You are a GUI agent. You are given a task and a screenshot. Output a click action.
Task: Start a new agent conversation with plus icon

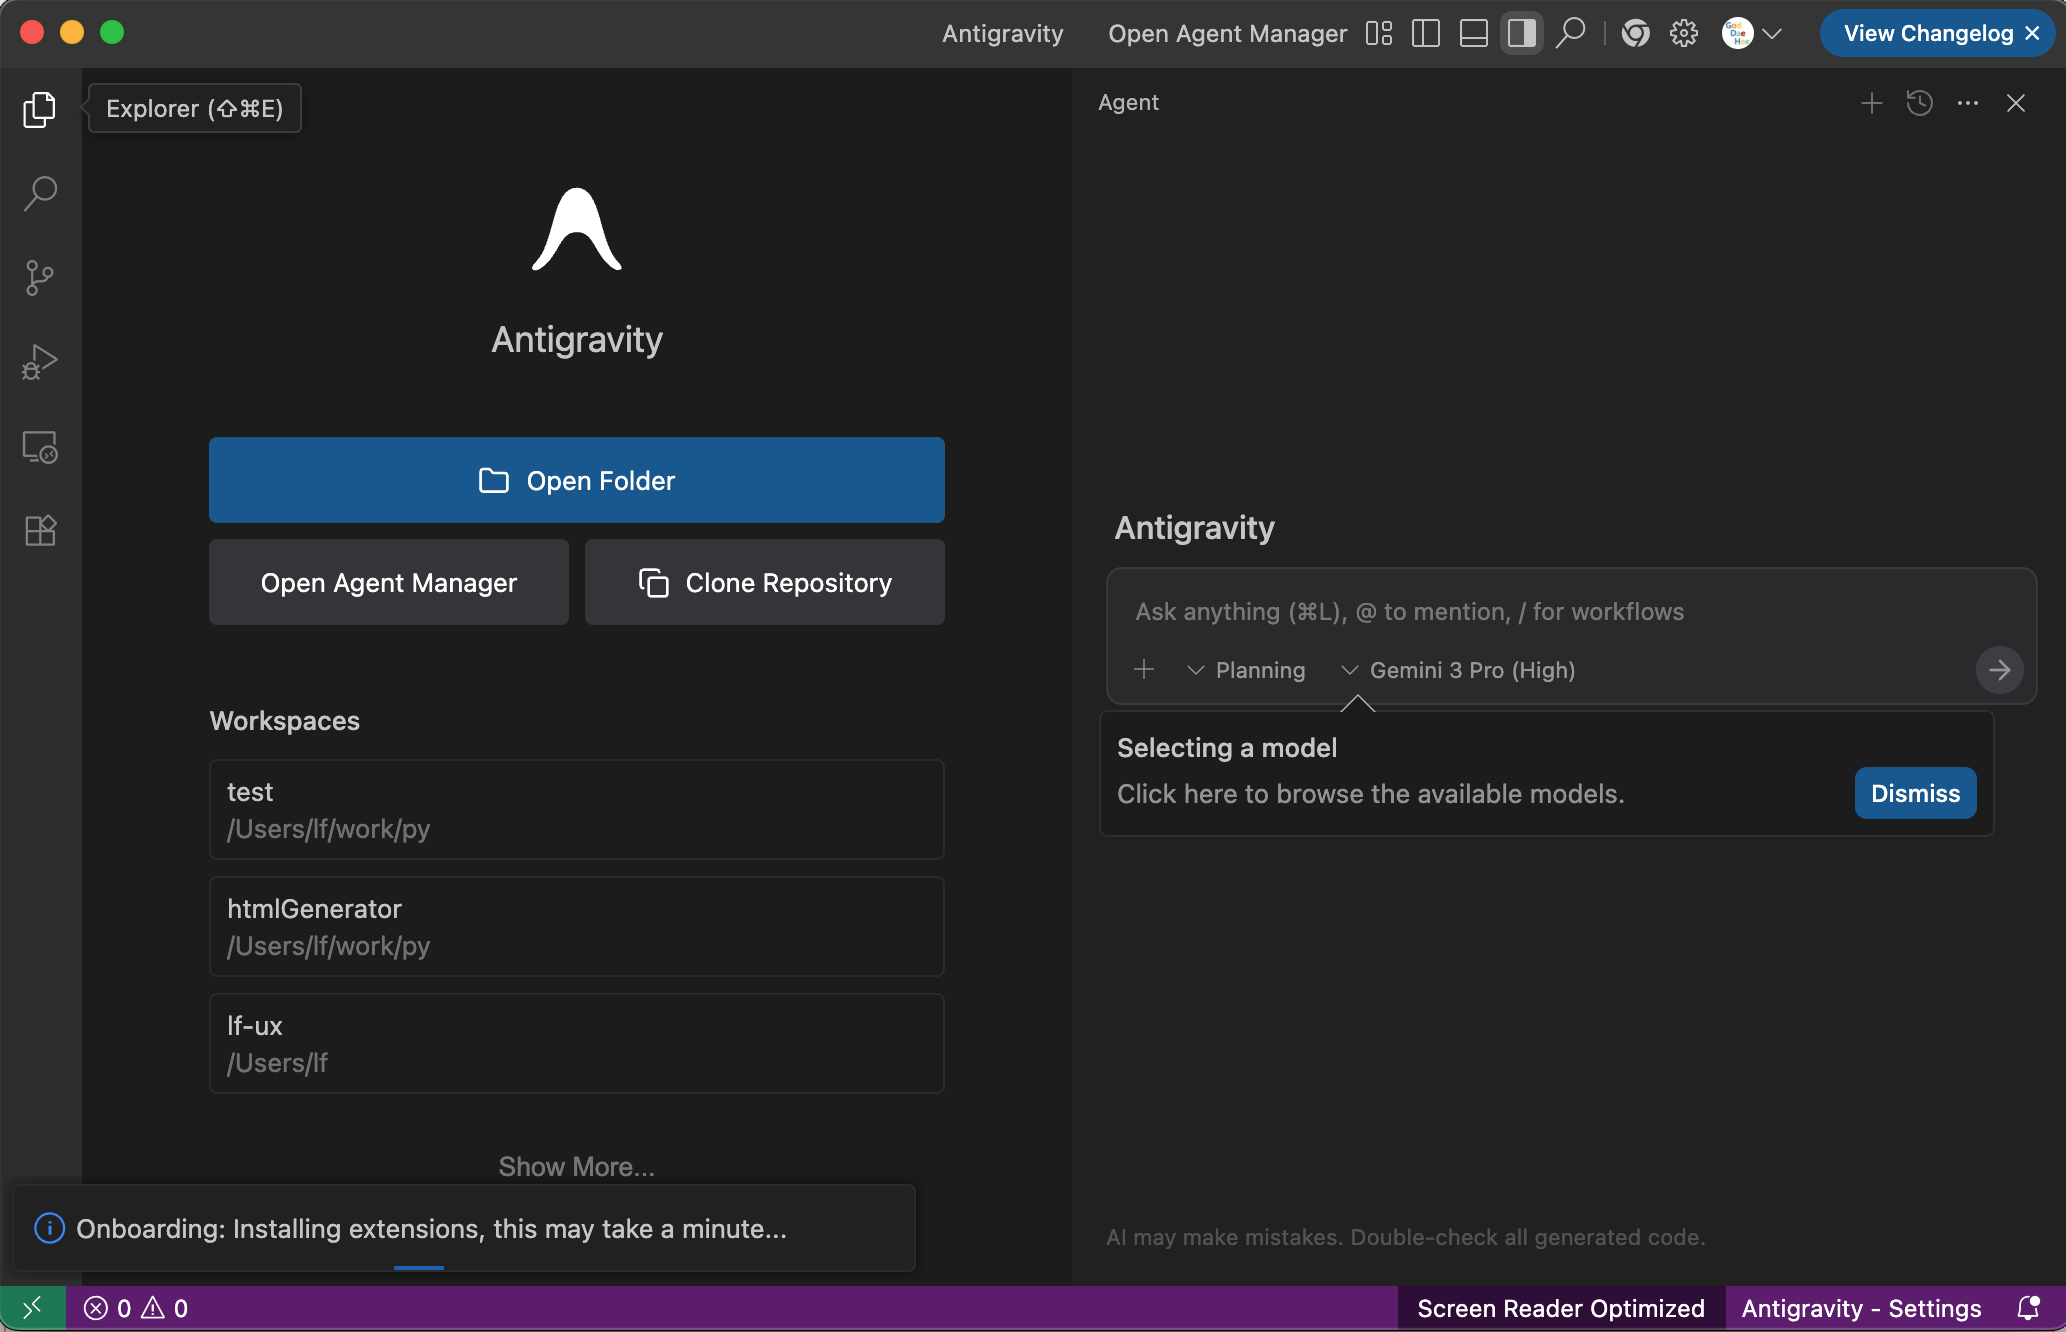pos(1871,103)
